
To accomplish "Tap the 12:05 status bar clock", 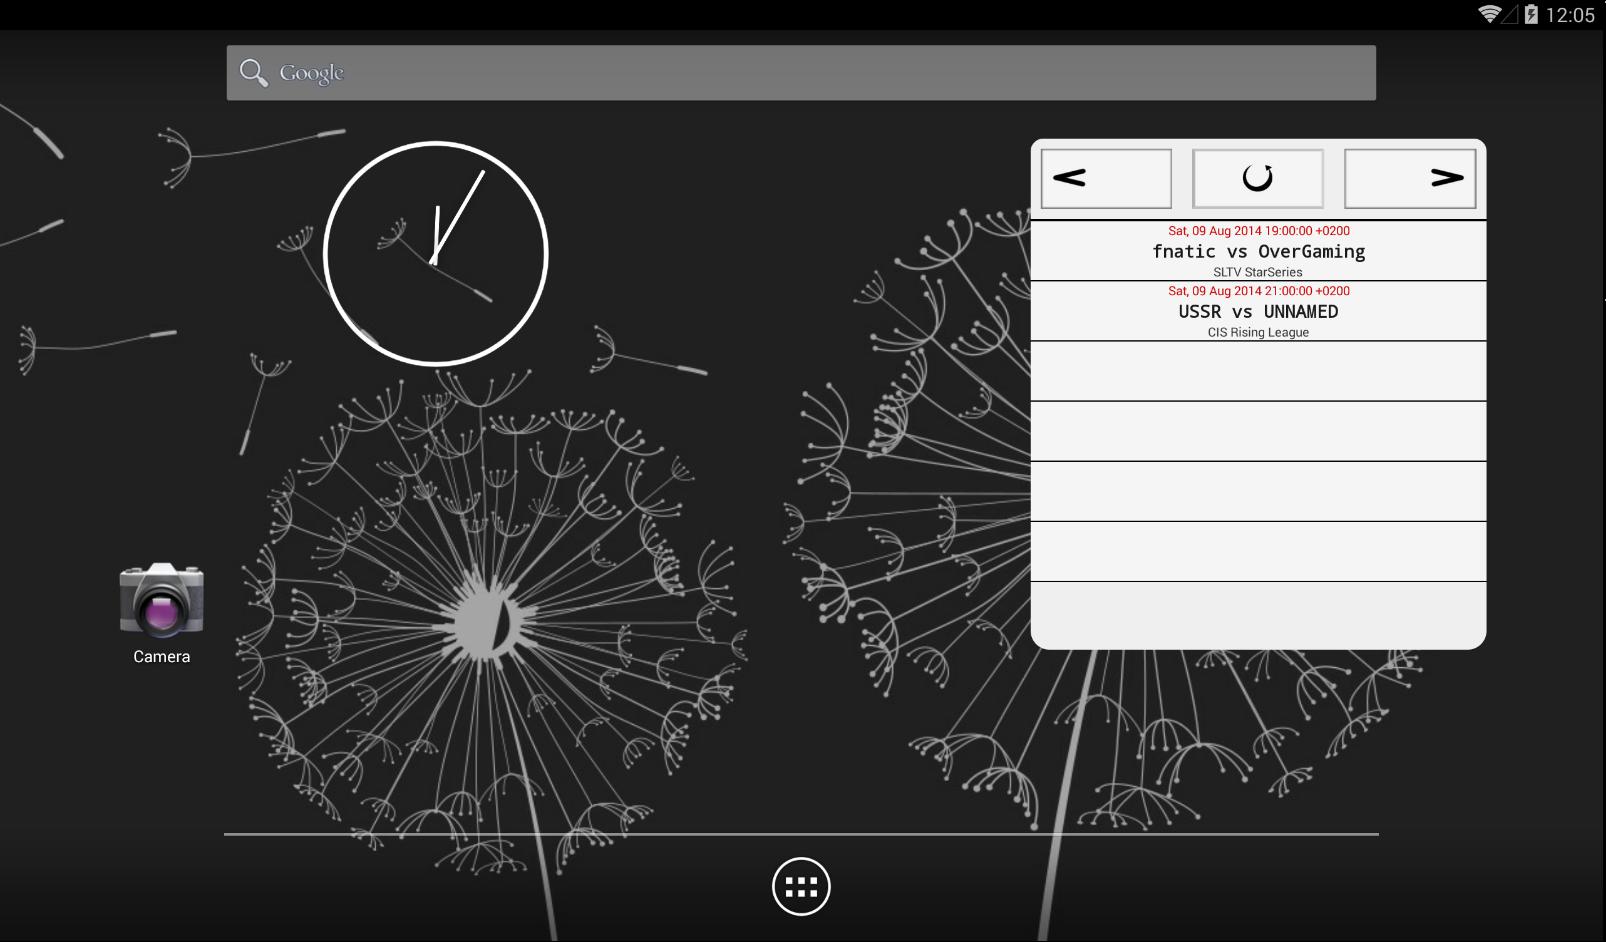I will pos(1570,15).
